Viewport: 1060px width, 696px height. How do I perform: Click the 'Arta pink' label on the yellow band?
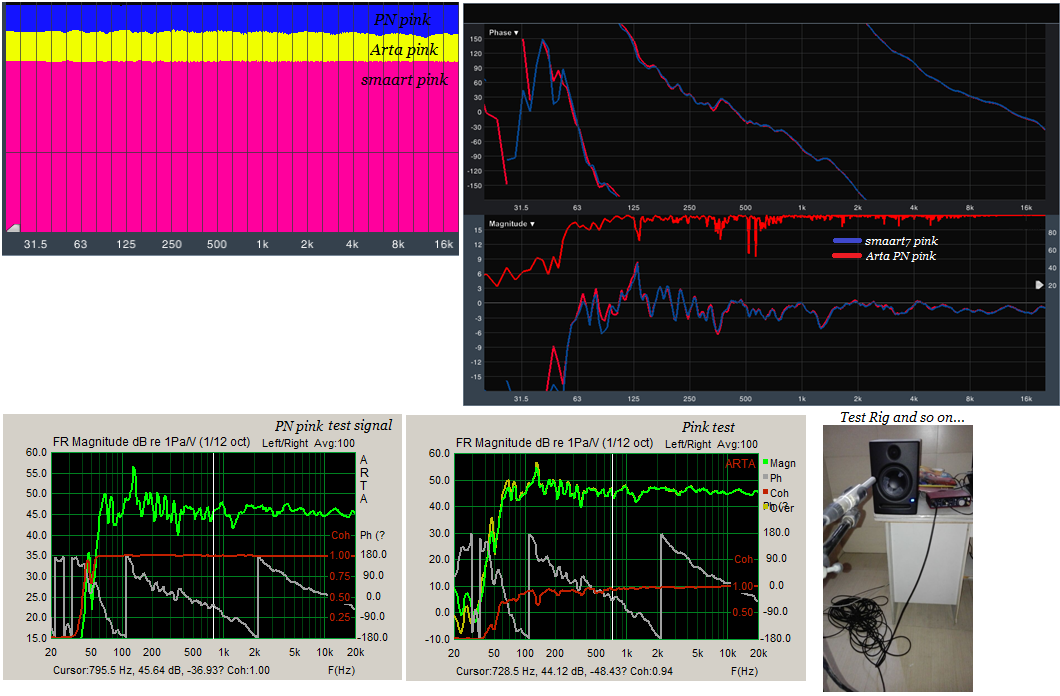[404, 49]
